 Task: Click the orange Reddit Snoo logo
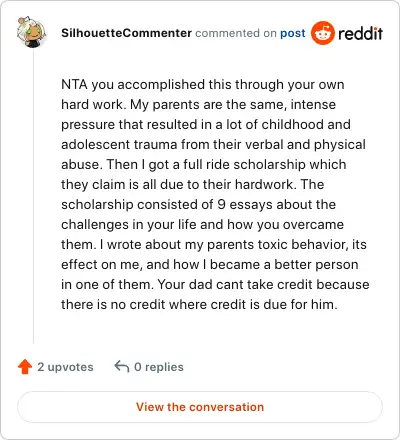[322, 33]
